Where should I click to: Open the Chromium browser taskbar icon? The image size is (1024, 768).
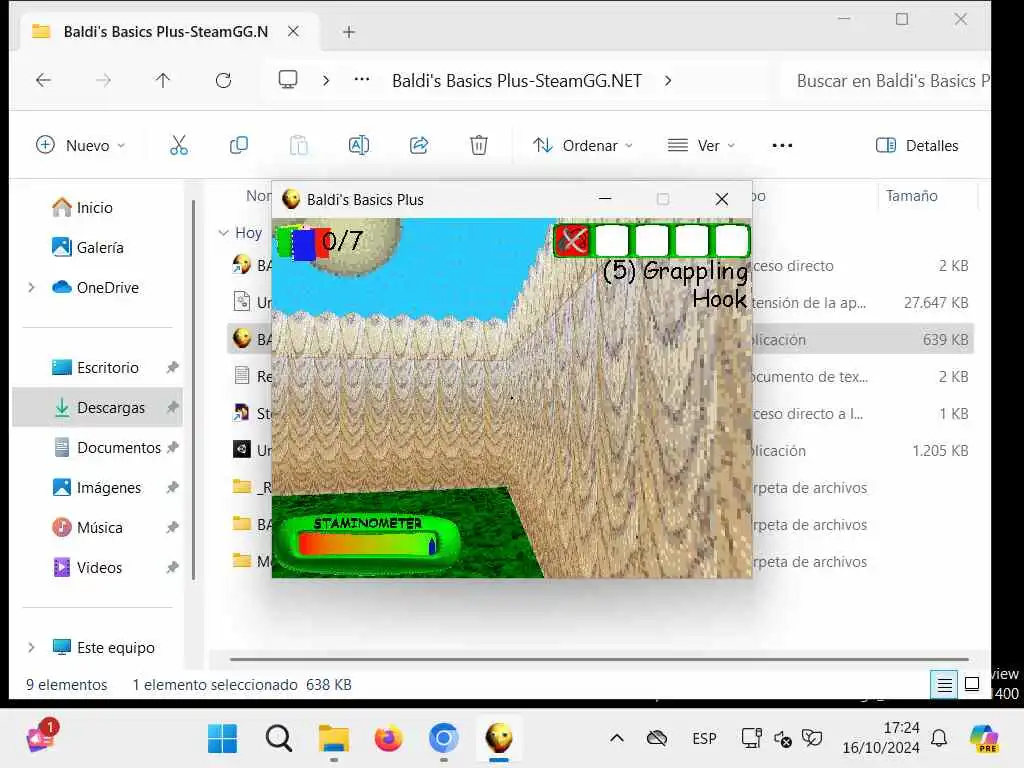[x=443, y=739]
